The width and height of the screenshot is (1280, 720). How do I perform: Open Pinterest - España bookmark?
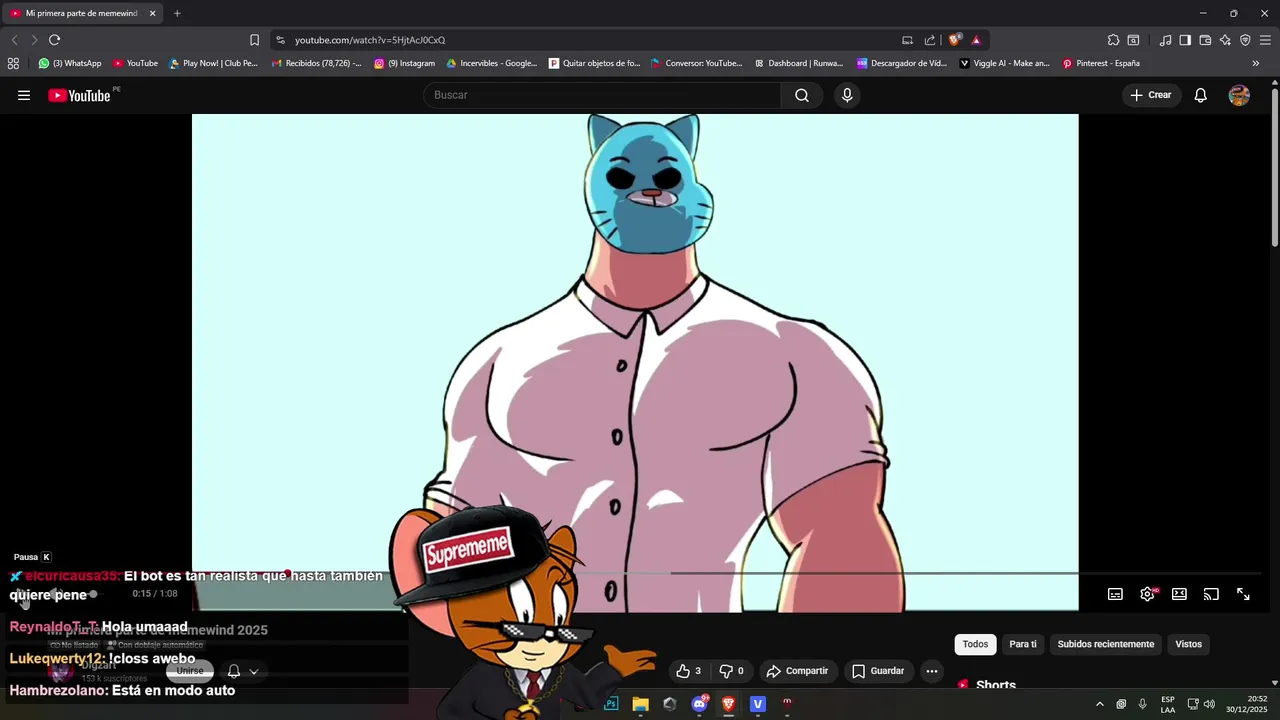point(1101,63)
